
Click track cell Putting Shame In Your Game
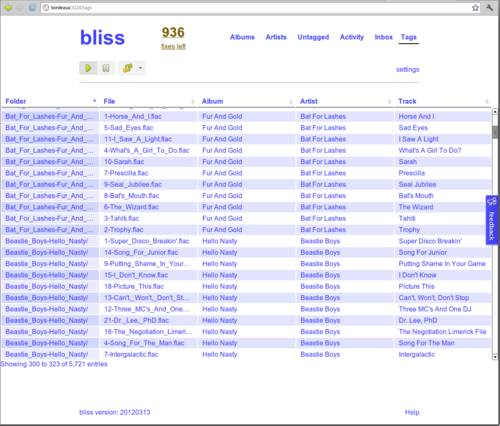443,264
